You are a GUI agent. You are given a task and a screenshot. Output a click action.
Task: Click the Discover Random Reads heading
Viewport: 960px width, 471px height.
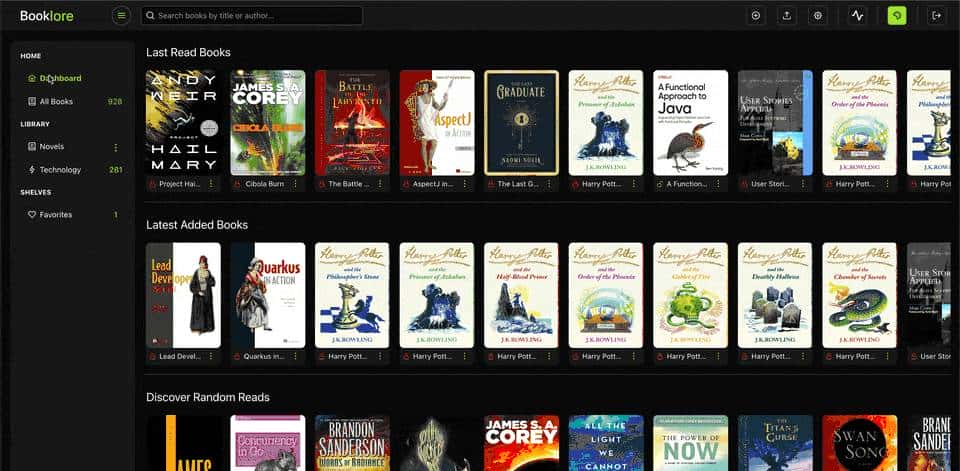click(x=208, y=398)
